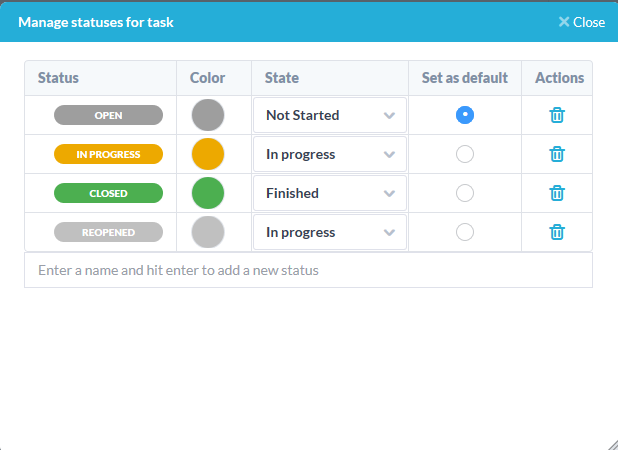Change state of the REOPENED status
The image size is (618, 450).
pyautogui.click(x=330, y=232)
